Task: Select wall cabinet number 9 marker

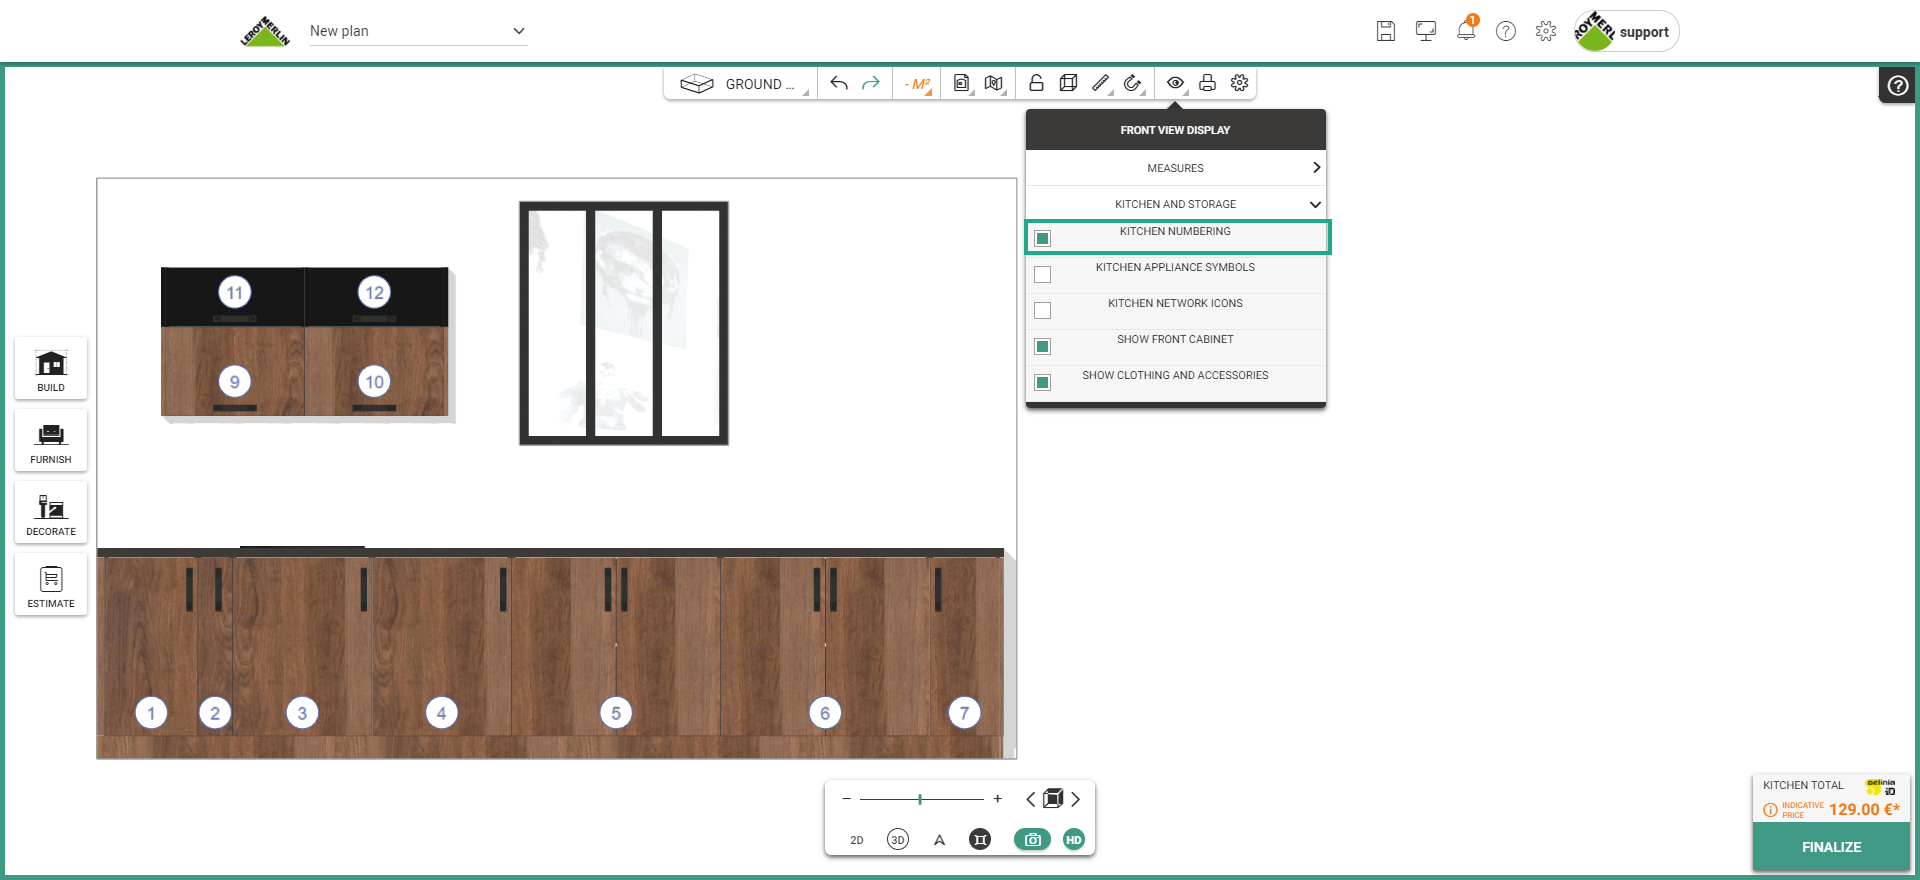Action: click(235, 381)
